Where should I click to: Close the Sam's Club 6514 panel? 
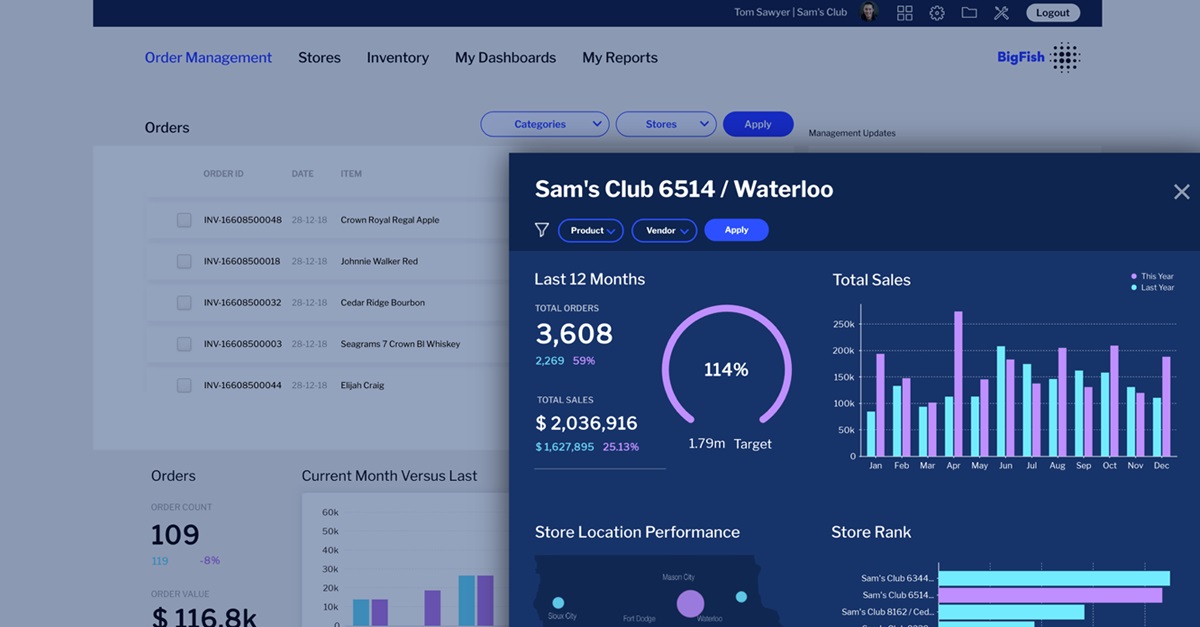[1181, 192]
